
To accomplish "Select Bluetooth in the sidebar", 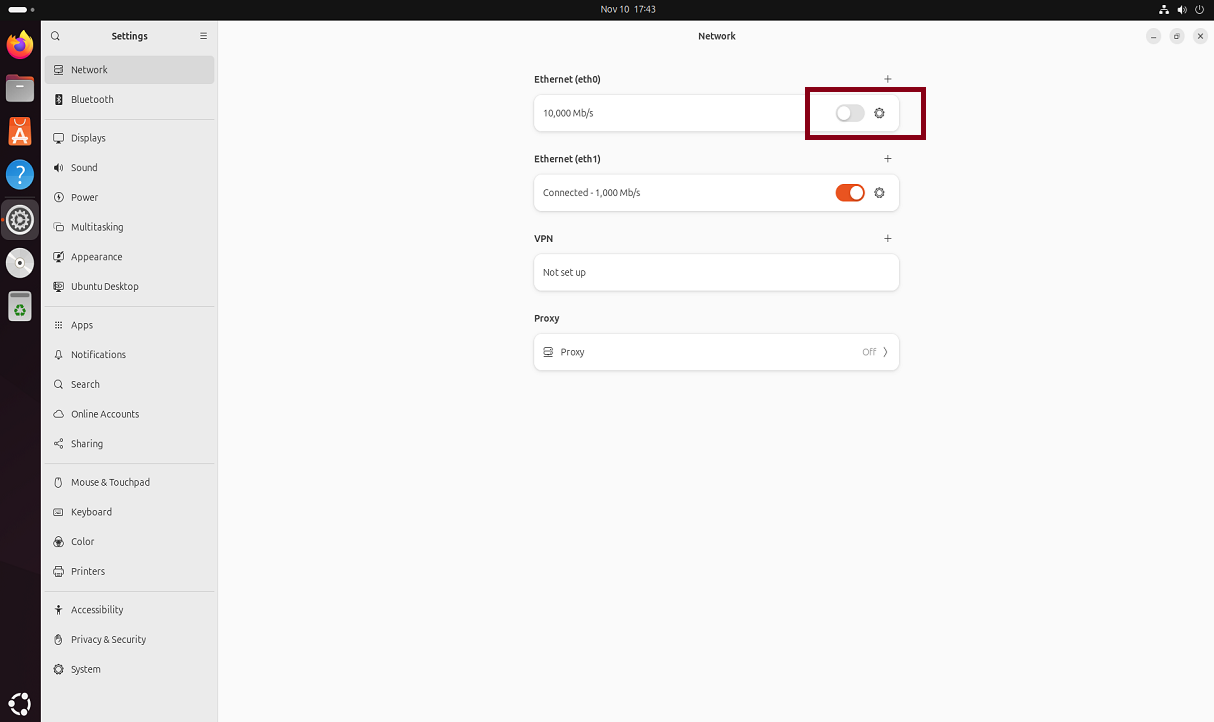I will pos(92,100).
